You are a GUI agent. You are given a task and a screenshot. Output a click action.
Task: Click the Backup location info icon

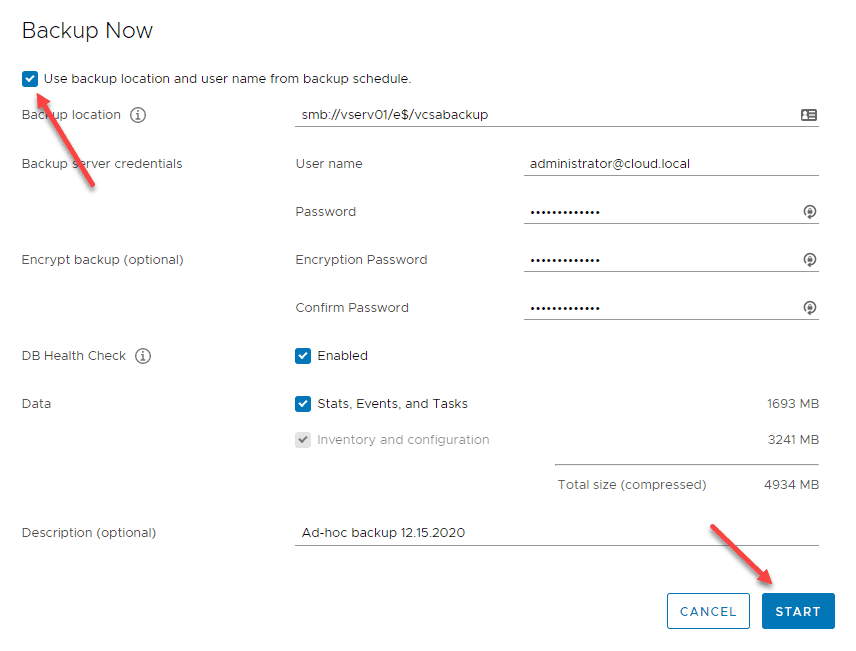coord(138,115)
